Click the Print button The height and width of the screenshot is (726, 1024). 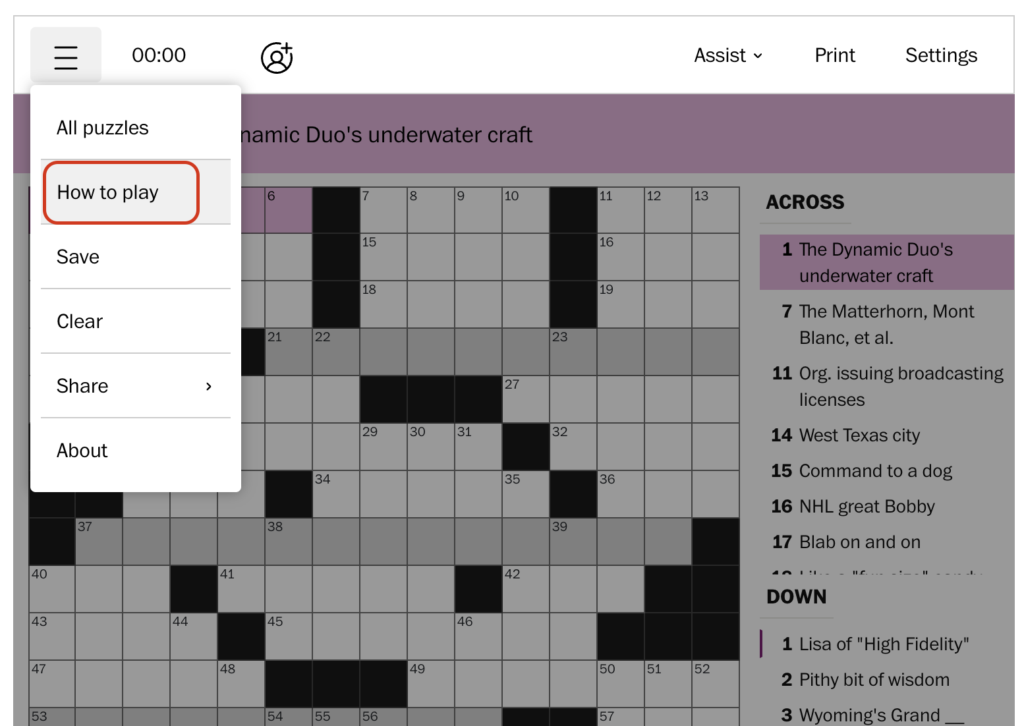pos(835,55)
